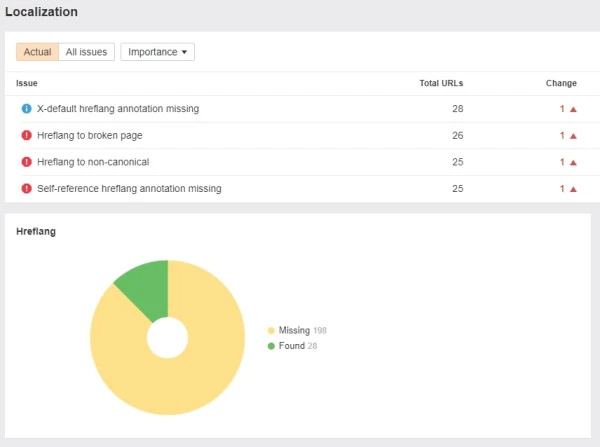The image size is (600, 447).
Task: Click the green Found slice of donut chart
Action: [x=145, y=289]
